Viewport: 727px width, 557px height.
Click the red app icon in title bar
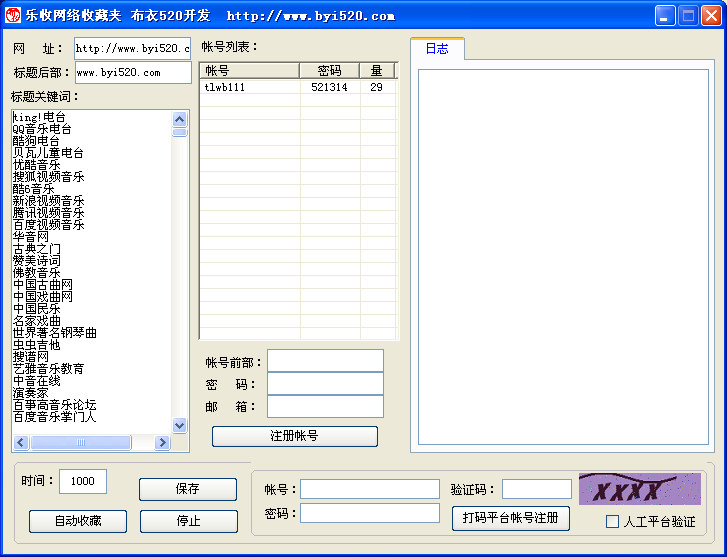click(x=13, y=15)
